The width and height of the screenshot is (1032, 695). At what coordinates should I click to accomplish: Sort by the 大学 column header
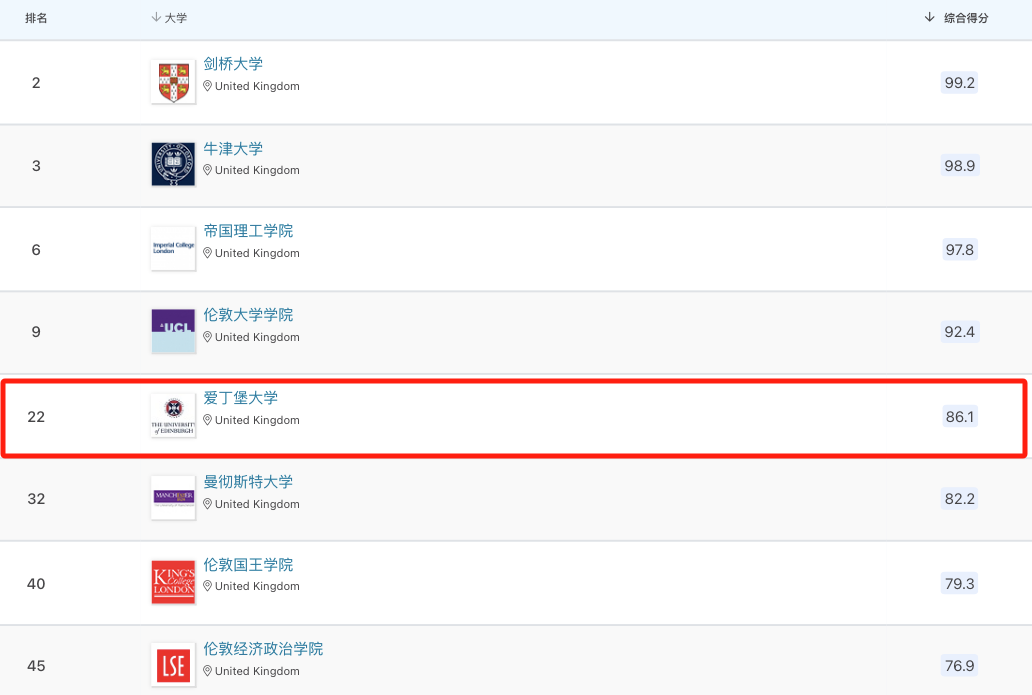point(169,18)
